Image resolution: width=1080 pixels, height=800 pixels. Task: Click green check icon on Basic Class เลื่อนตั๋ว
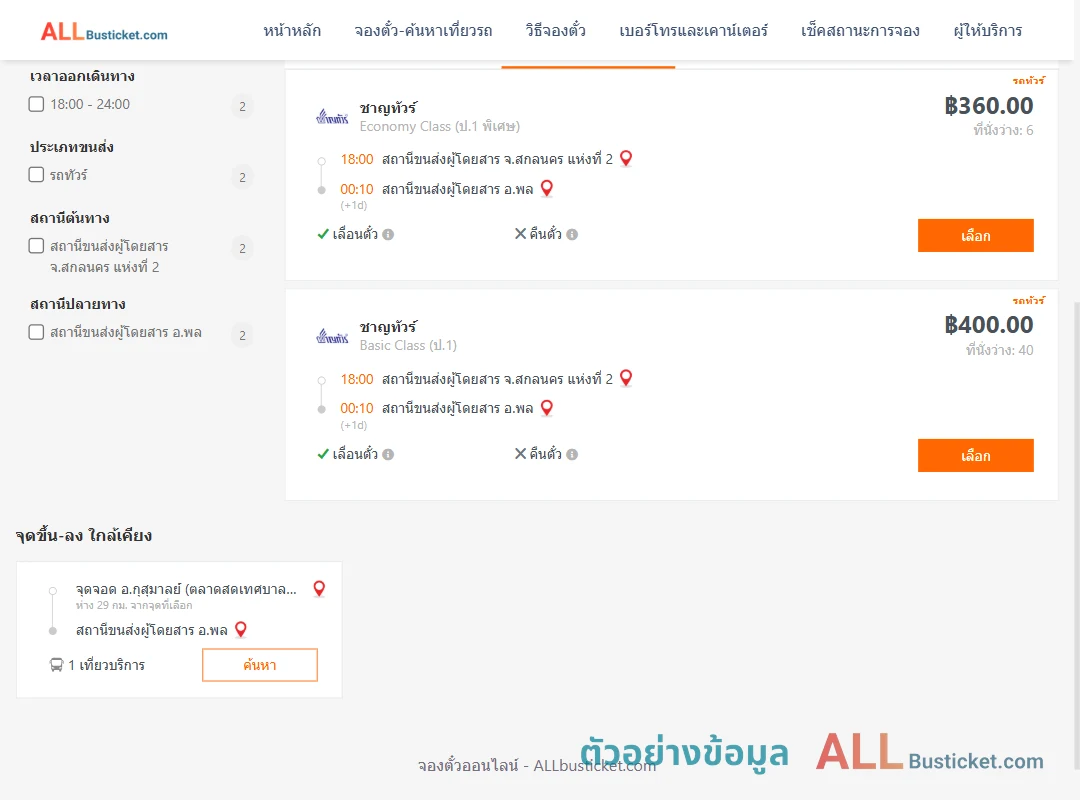click(322, 454)
